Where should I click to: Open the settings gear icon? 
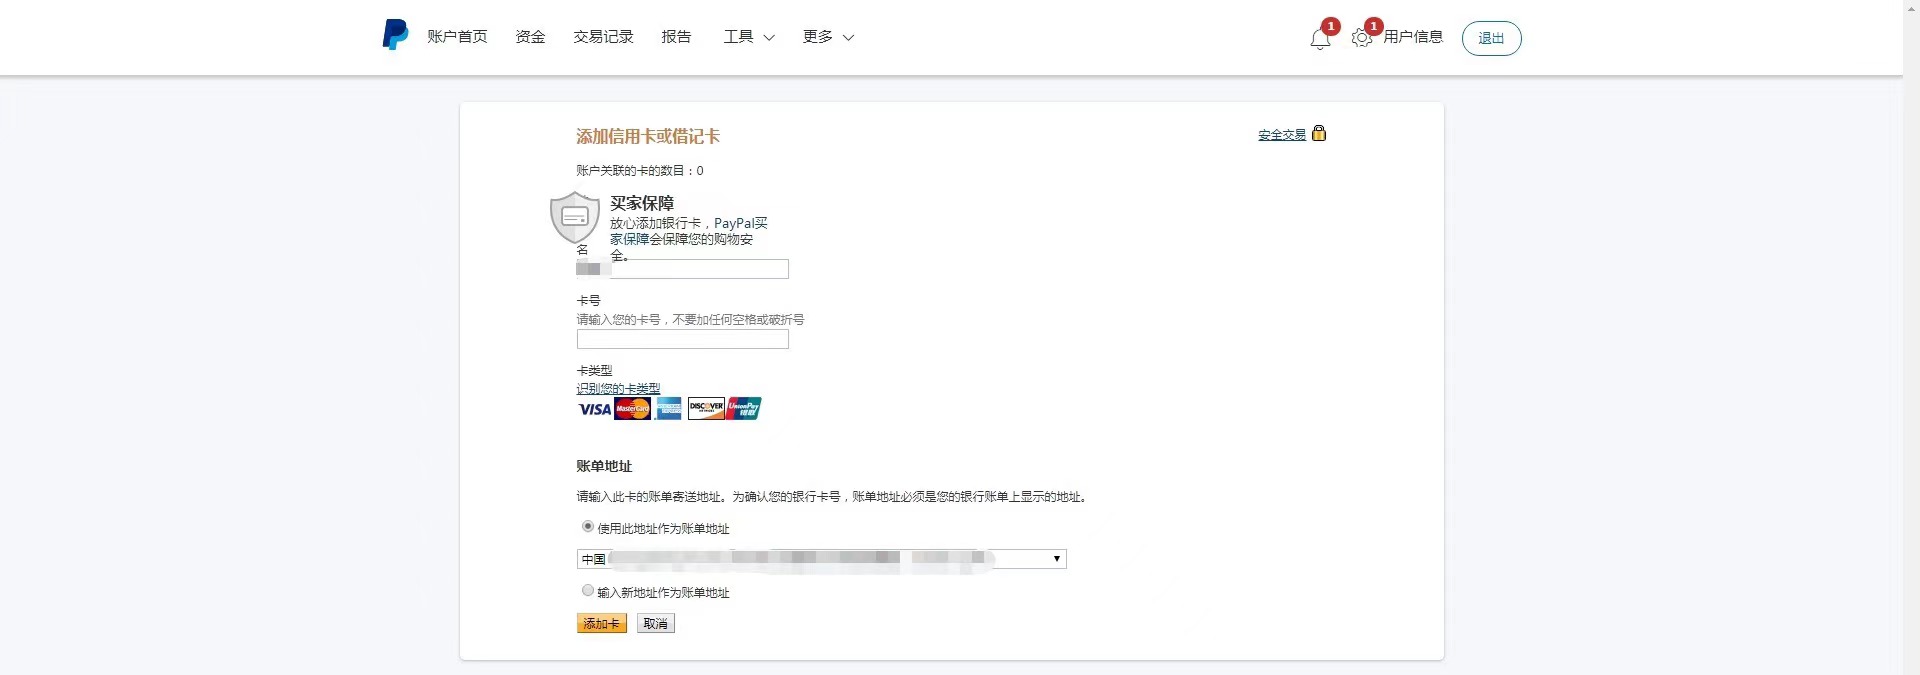(1361, 38)
